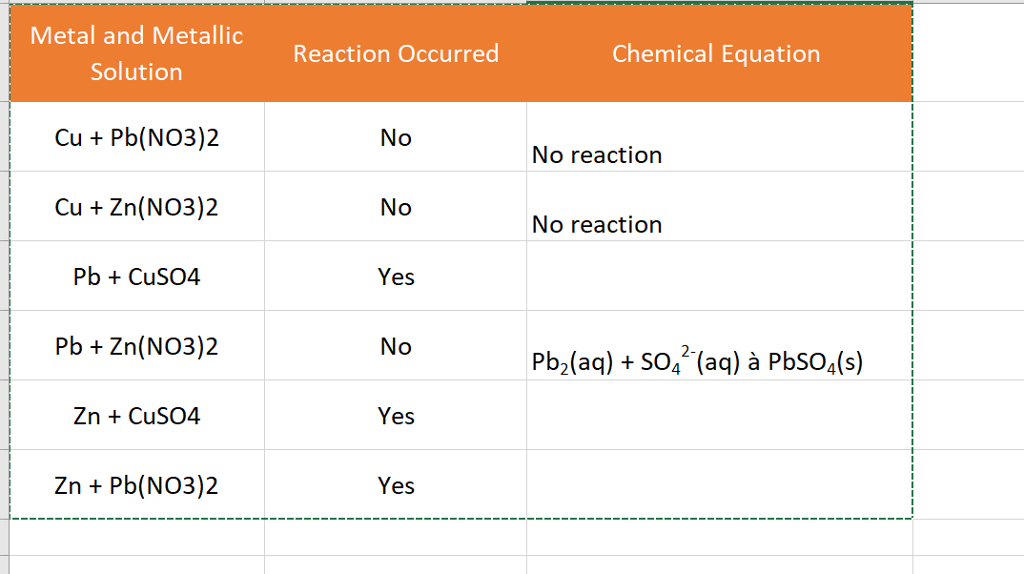The image size is (1024, 574).
Task: Select the Pb + CuSO4 cell
Action: tap(137, 276)
